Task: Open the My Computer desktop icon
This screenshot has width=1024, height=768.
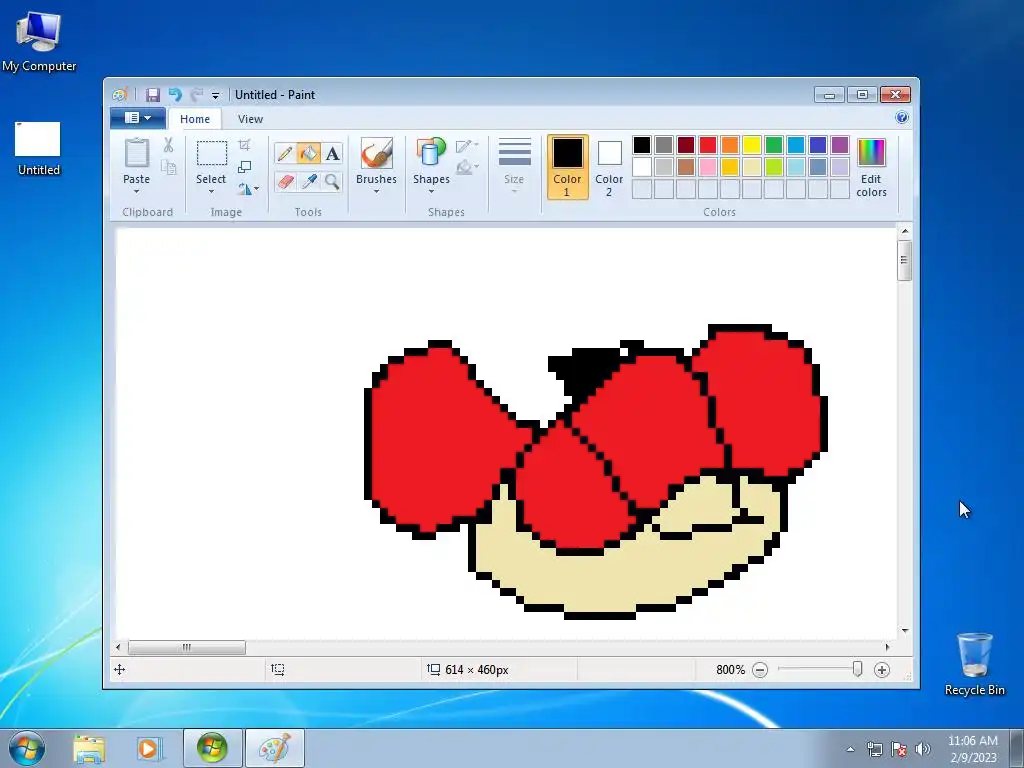Action: click(x=39, y=42)
